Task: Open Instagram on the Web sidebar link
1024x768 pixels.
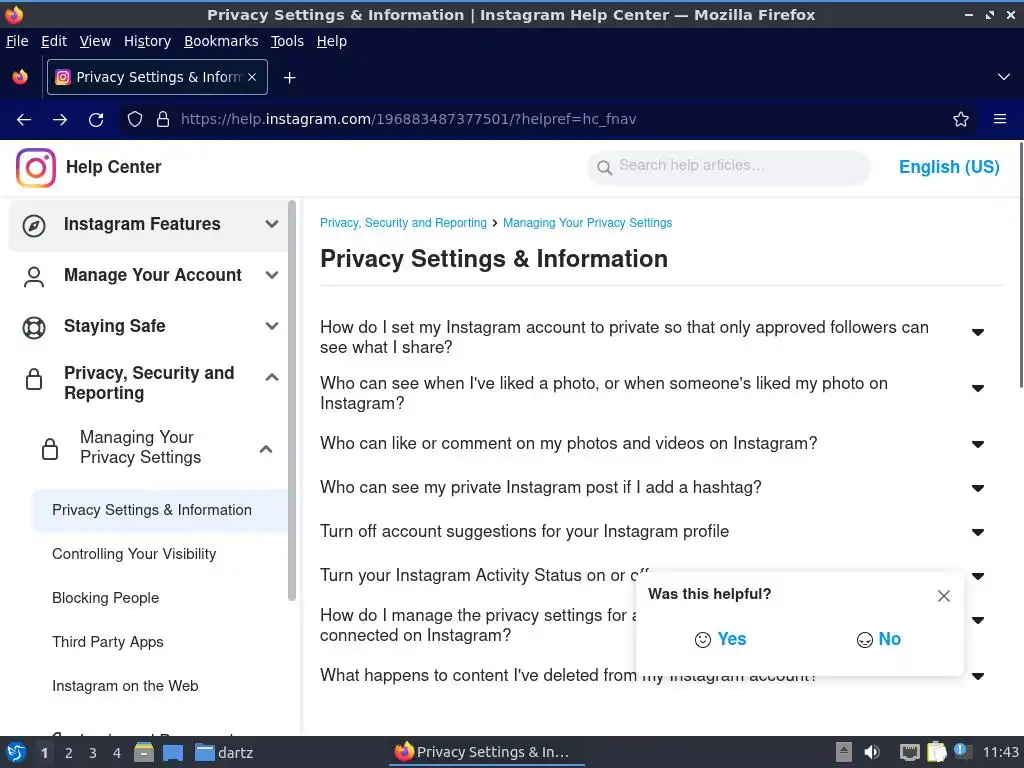Action: pos(125,686)
